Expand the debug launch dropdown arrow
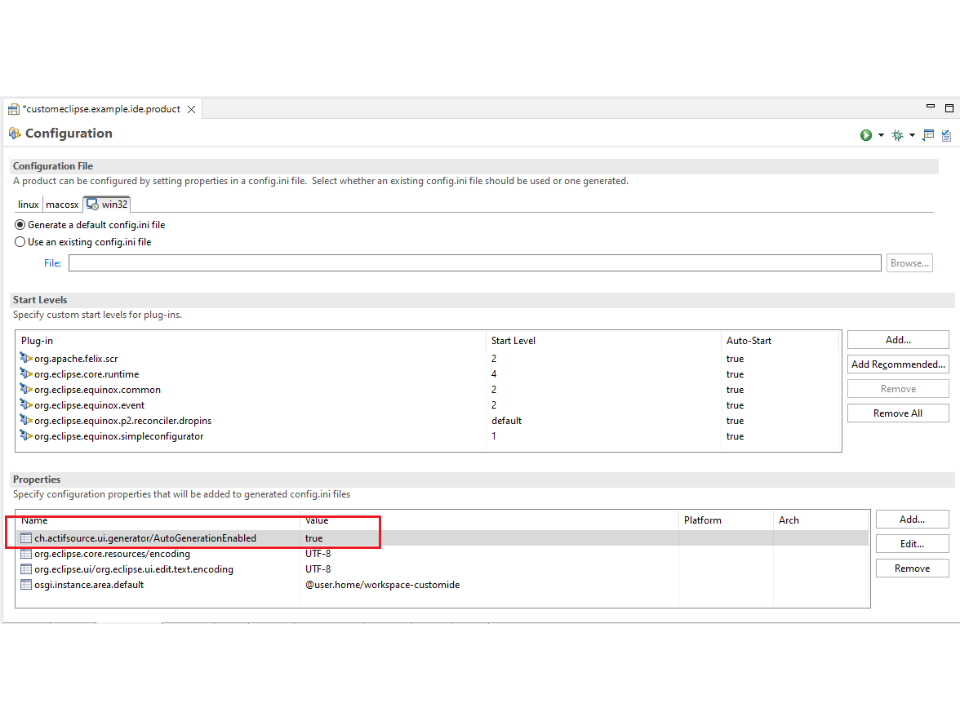This screenshot has height=720, width=960. point(912,136)
